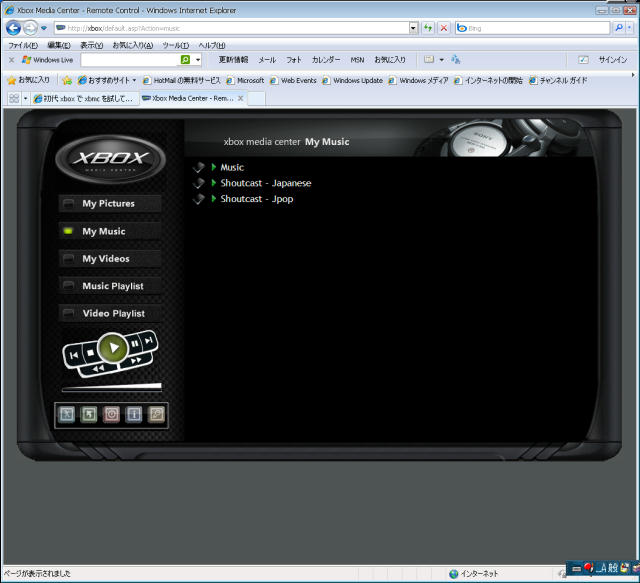Viewport: 640px width, 583px height.
Task: Click diamond icon beside Shoutcast - Jpop
Action: 199,199
